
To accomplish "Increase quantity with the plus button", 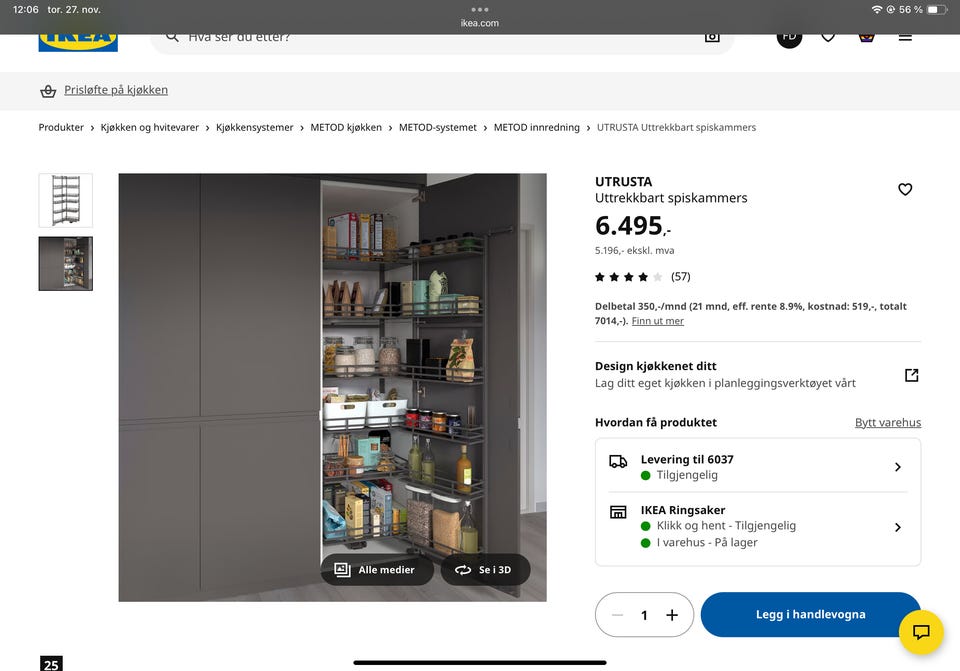I will coord(672,615).
